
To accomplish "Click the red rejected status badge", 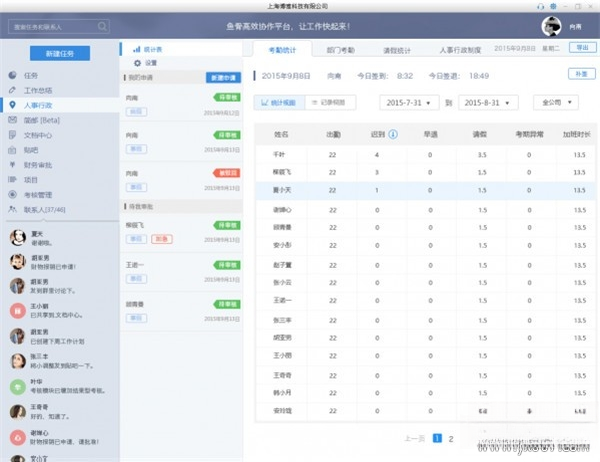I will coord(227,173).
